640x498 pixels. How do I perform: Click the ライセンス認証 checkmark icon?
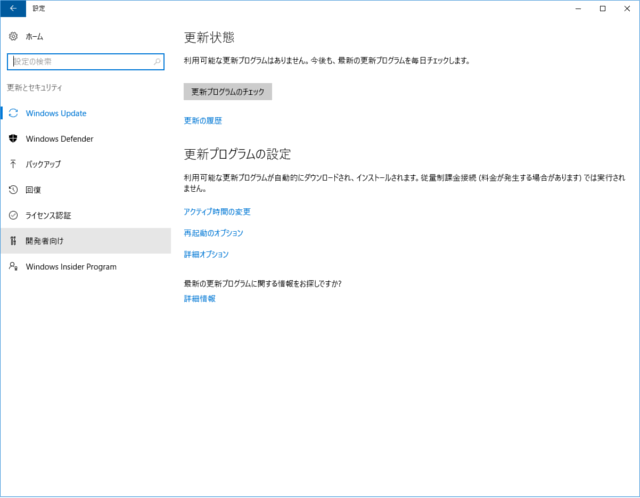[13, 215]
